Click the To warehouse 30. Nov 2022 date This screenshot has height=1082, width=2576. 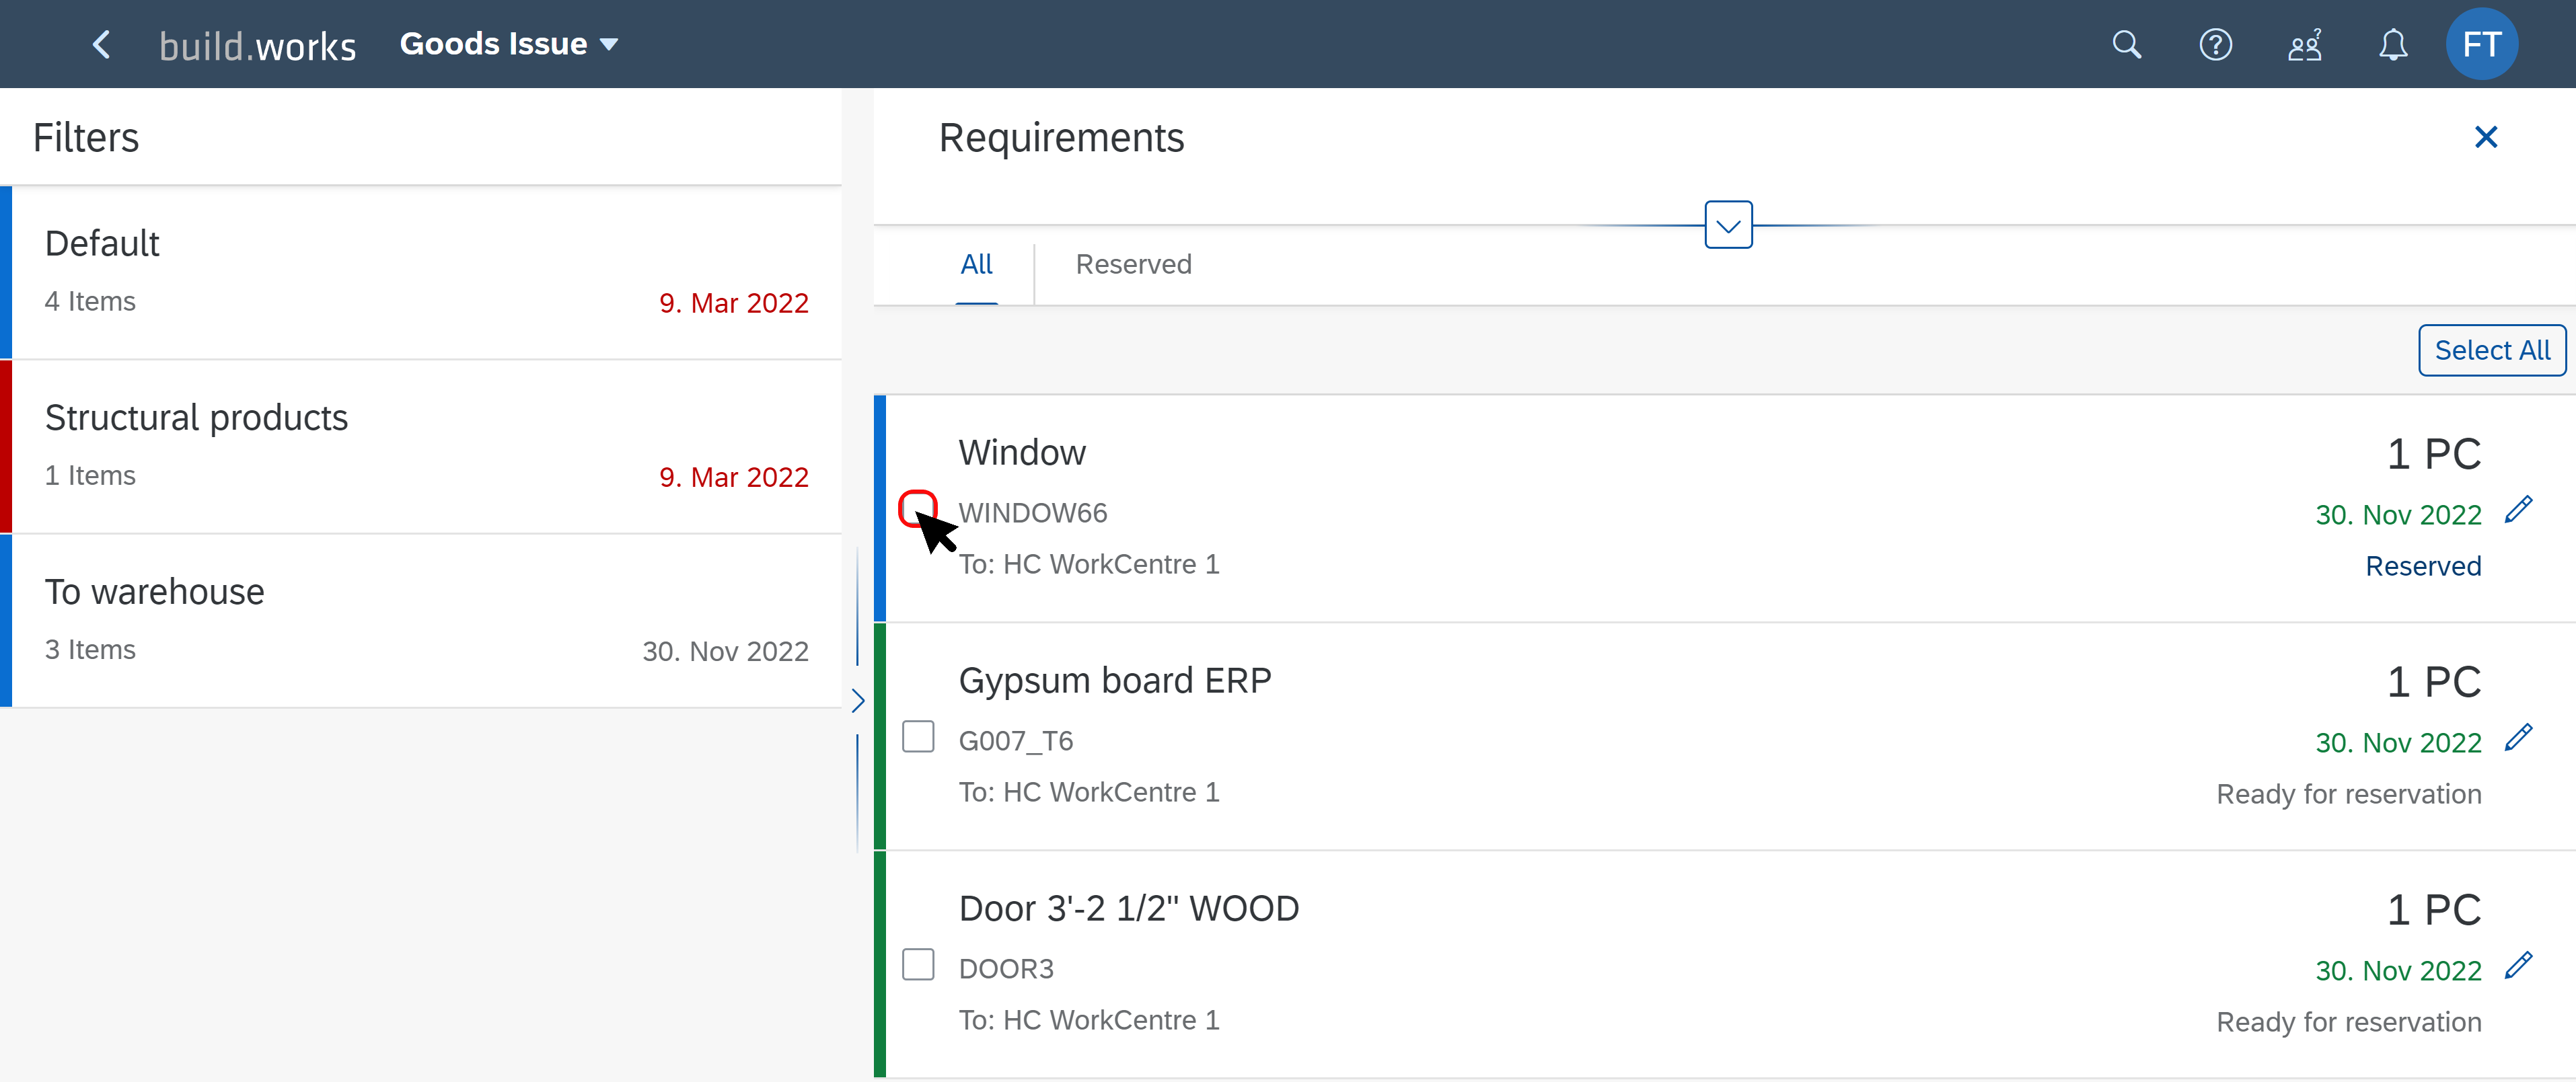pyautogui.click(x=725, y=651)
